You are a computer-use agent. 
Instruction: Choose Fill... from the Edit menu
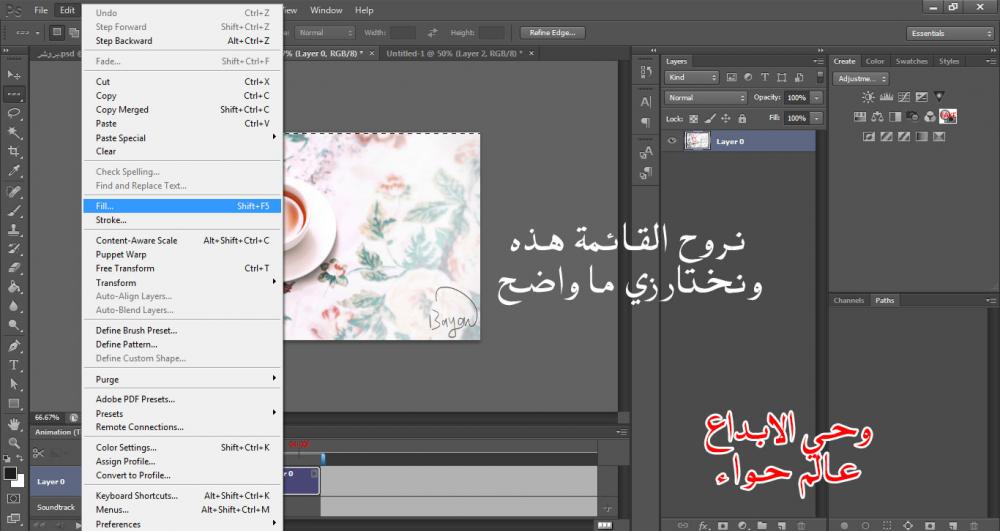point(105,206)
